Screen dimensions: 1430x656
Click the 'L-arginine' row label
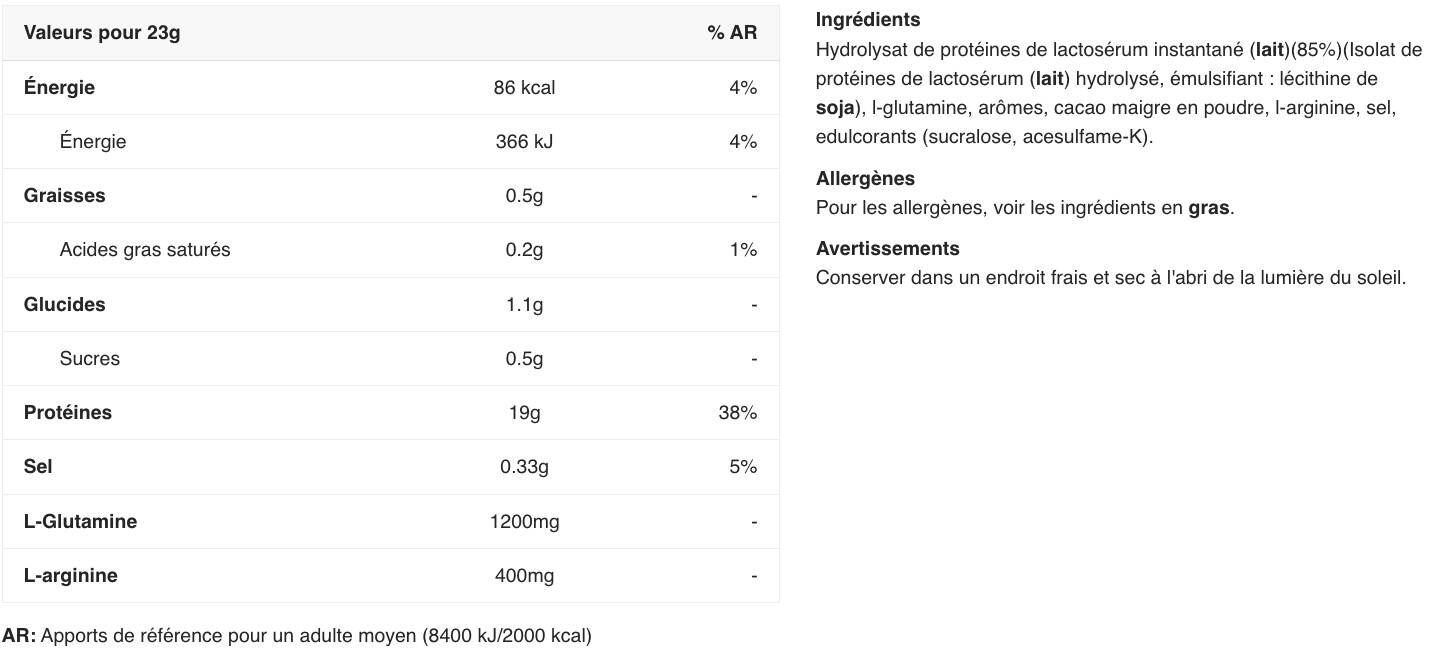click(x=70, y=576)
